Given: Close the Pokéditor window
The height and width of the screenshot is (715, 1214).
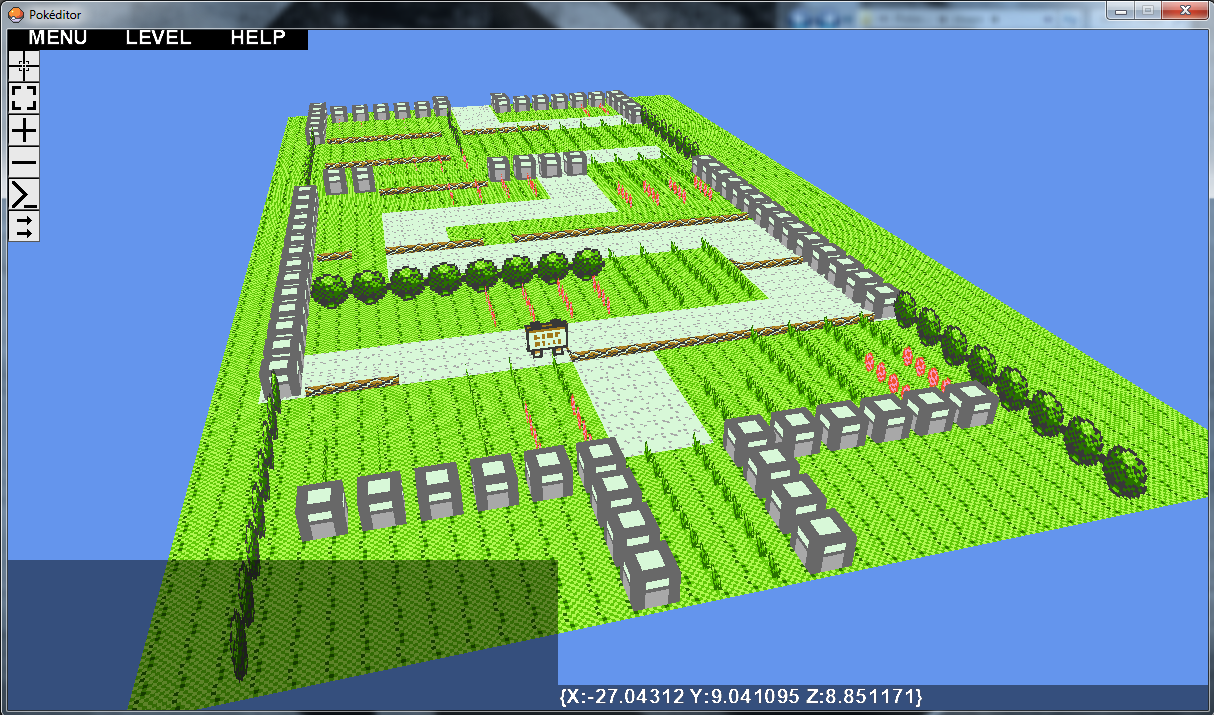Looking at the screenshot, I should [1184, 10].
